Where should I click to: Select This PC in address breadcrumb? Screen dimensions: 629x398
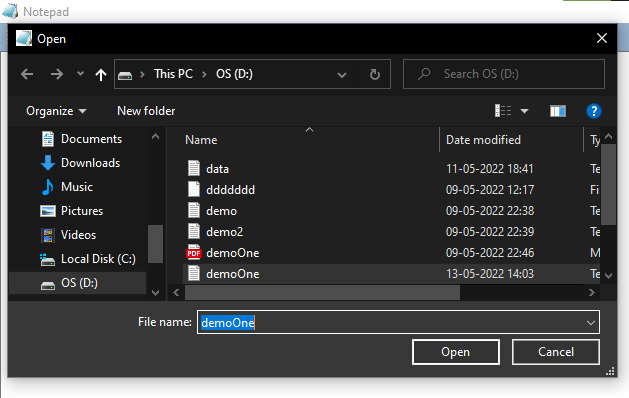(173, 74)
